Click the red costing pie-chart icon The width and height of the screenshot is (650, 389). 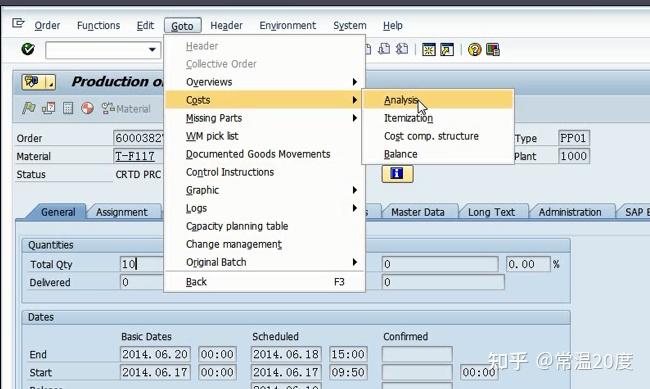click(87, 108)
